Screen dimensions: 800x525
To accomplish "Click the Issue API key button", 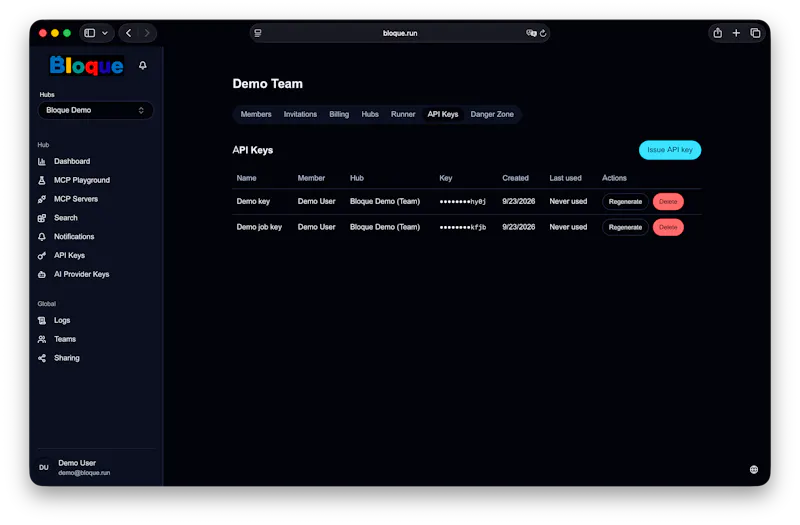I will [670, 150].
